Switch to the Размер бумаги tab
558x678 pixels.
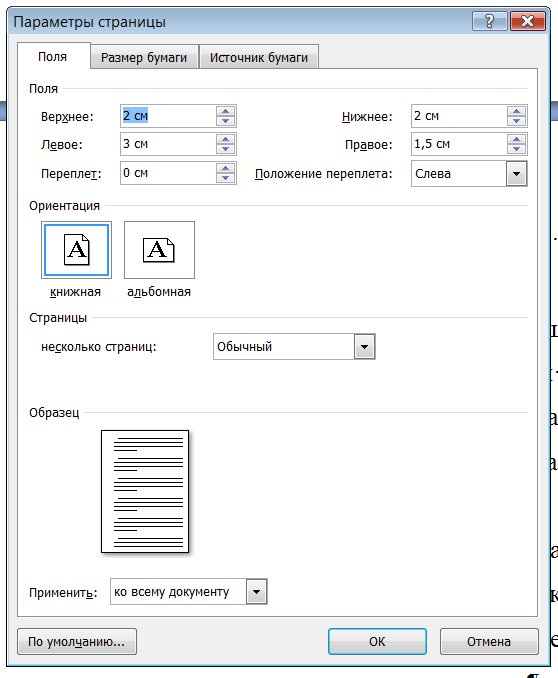144,57
